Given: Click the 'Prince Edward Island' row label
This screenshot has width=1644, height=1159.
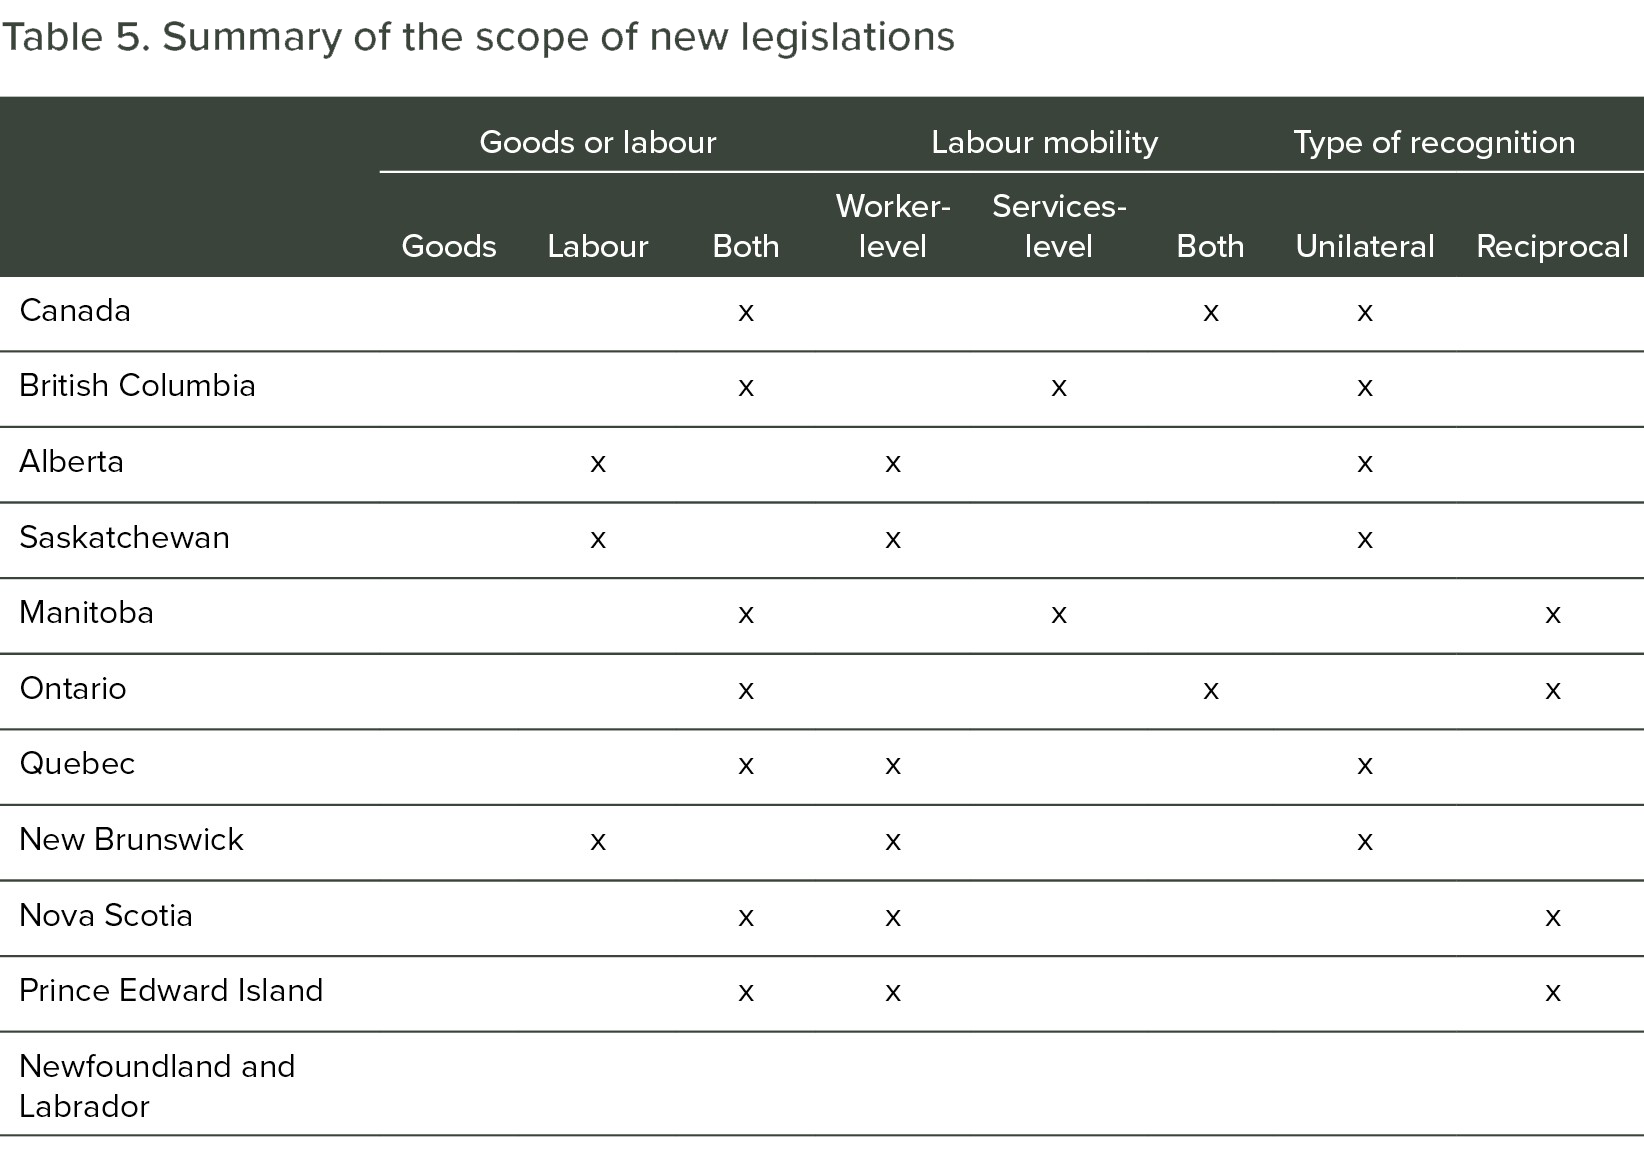Looking at the screenshot, I should point(171,991).
